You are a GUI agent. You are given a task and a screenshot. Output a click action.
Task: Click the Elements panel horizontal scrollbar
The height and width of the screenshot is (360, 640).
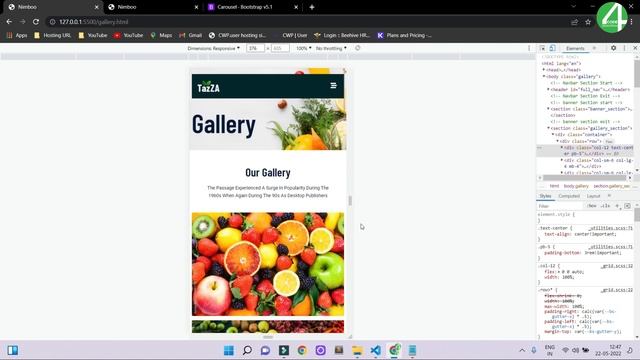click(585, 178)
